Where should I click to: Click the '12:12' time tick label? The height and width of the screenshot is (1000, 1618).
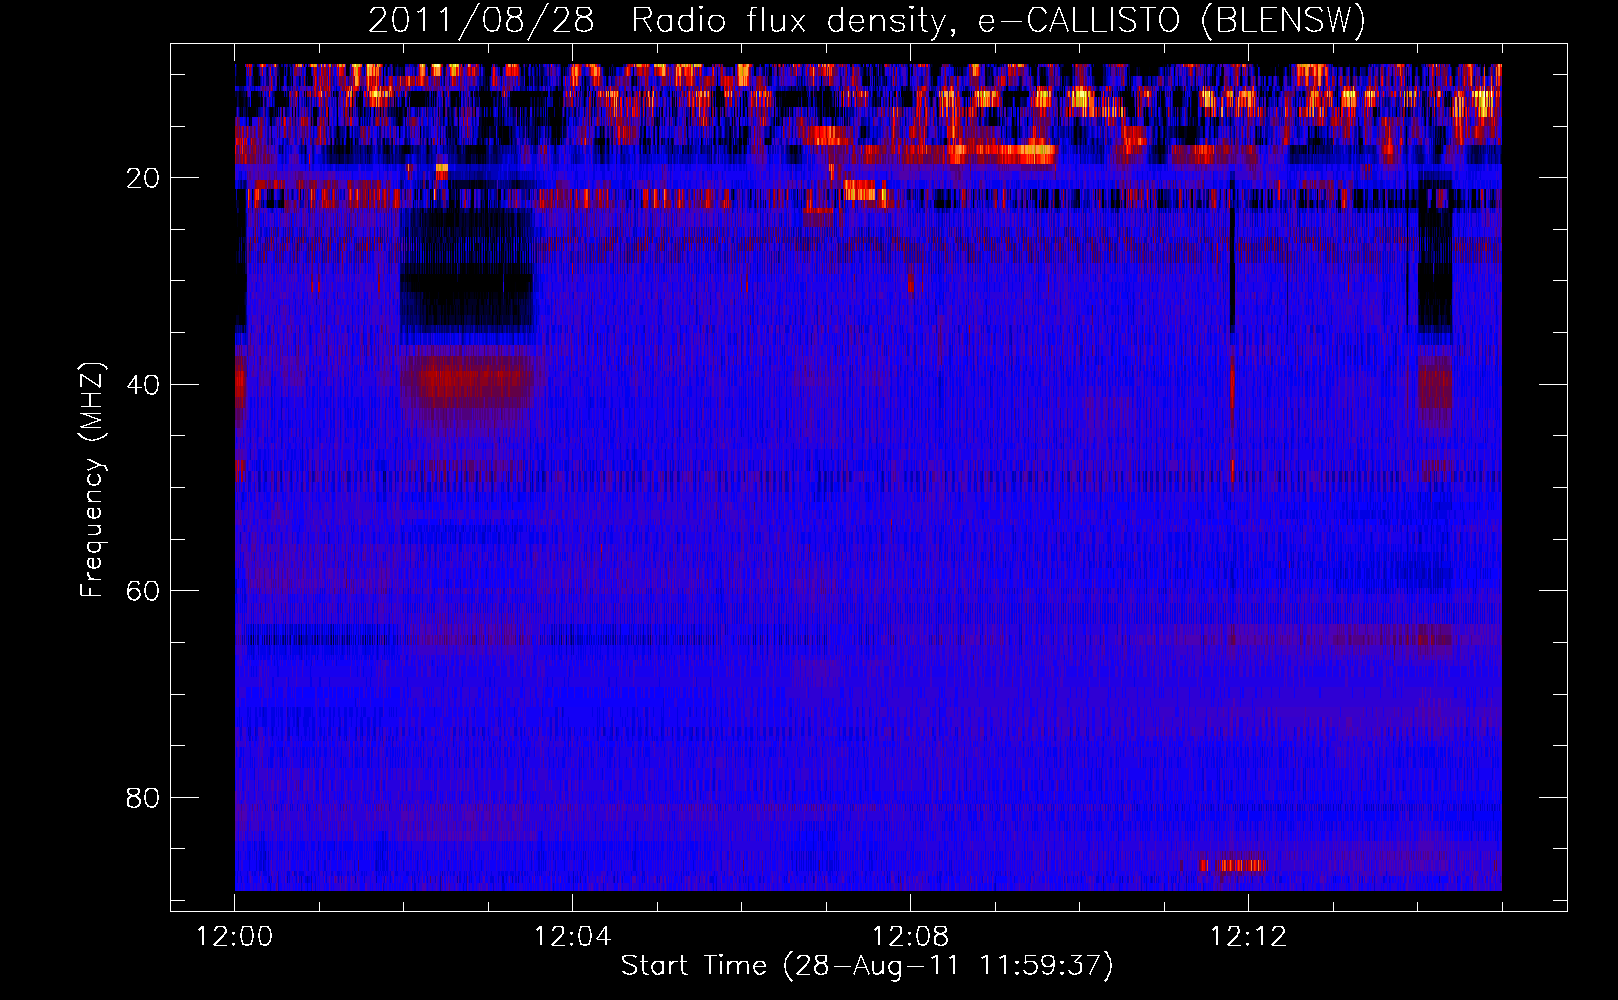coord(1249,937)
